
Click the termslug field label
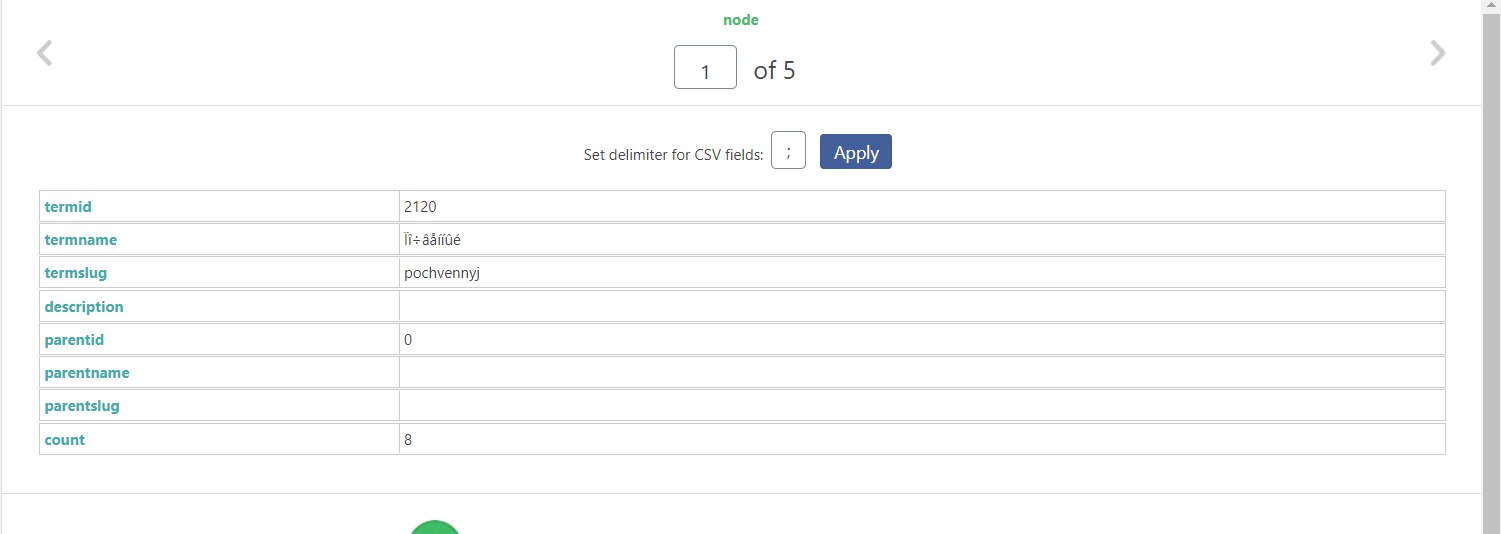point(76,273)
